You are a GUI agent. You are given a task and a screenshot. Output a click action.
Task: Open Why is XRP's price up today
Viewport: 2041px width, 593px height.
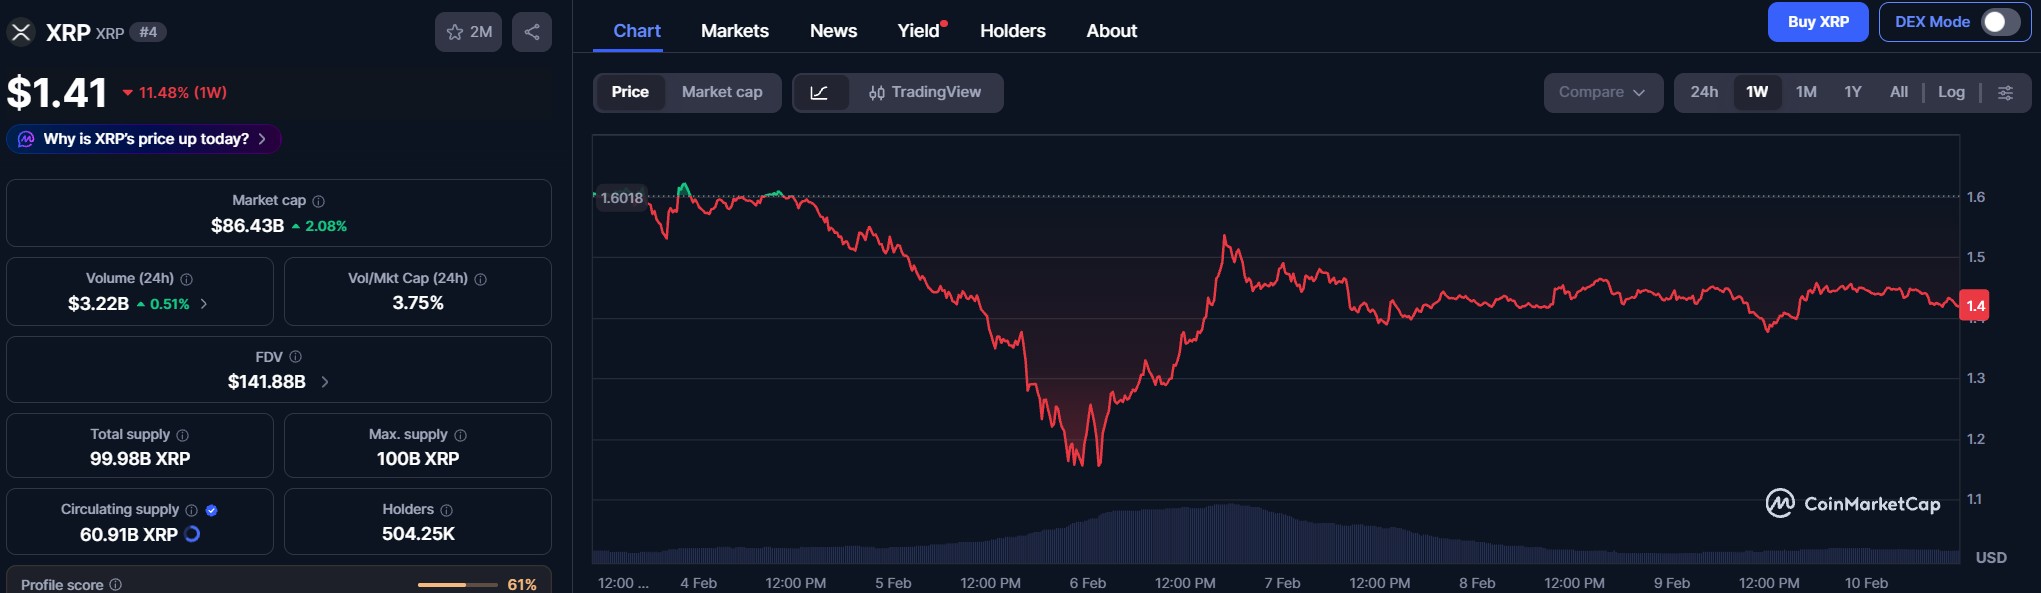144,139
